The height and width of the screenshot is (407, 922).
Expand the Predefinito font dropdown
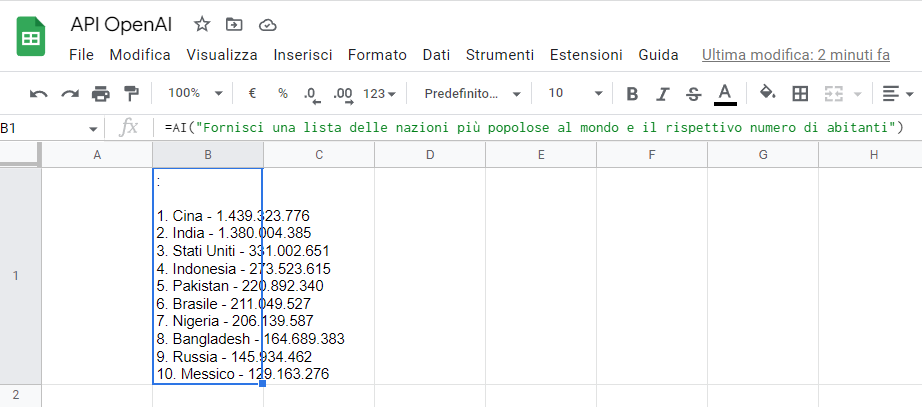(x=472, y=93)
